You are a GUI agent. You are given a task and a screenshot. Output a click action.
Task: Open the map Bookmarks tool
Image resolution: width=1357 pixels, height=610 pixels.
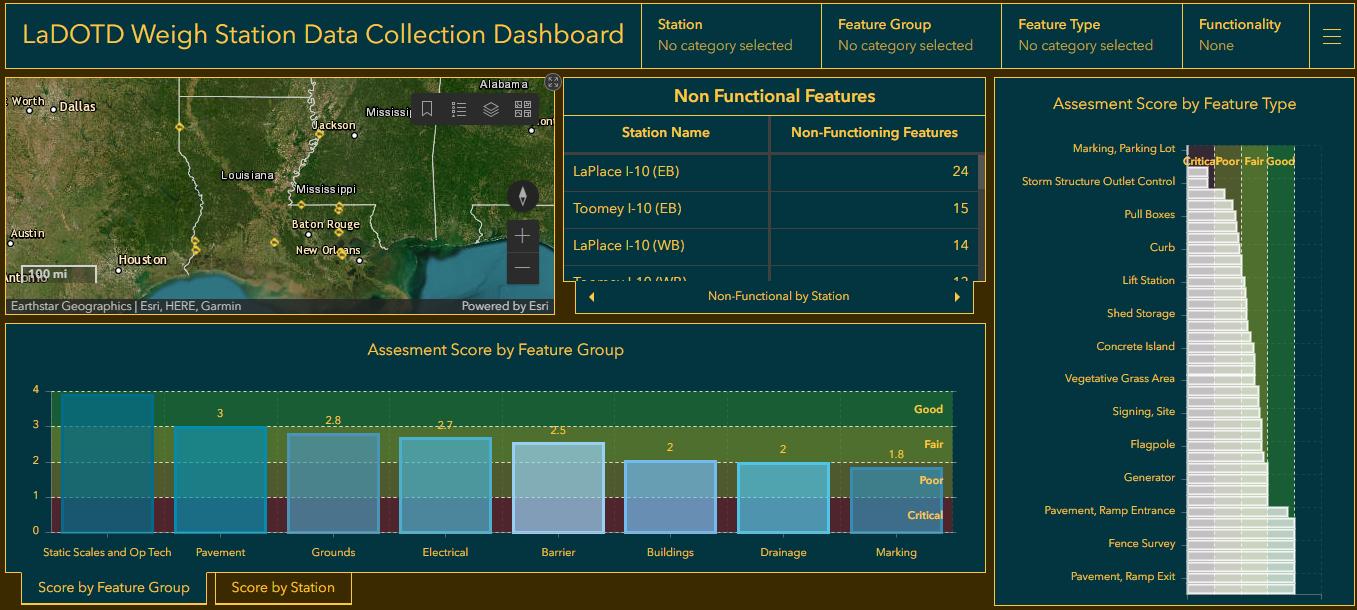pos(427,109)
